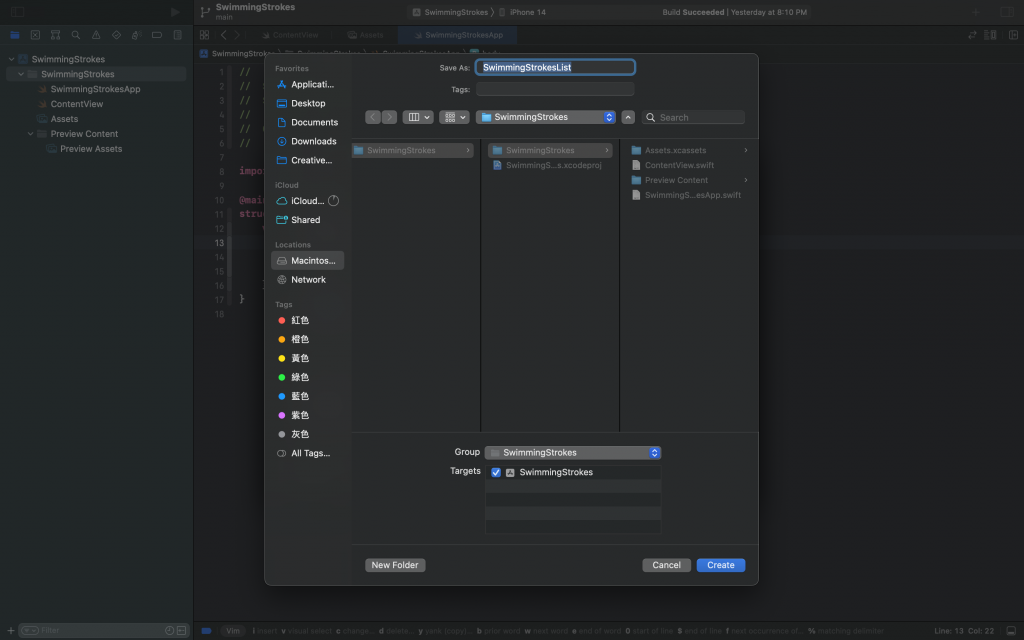
Task: Select Downloads in Favorites sidebar
Action: pyautogui.click(x=307, y=141)
